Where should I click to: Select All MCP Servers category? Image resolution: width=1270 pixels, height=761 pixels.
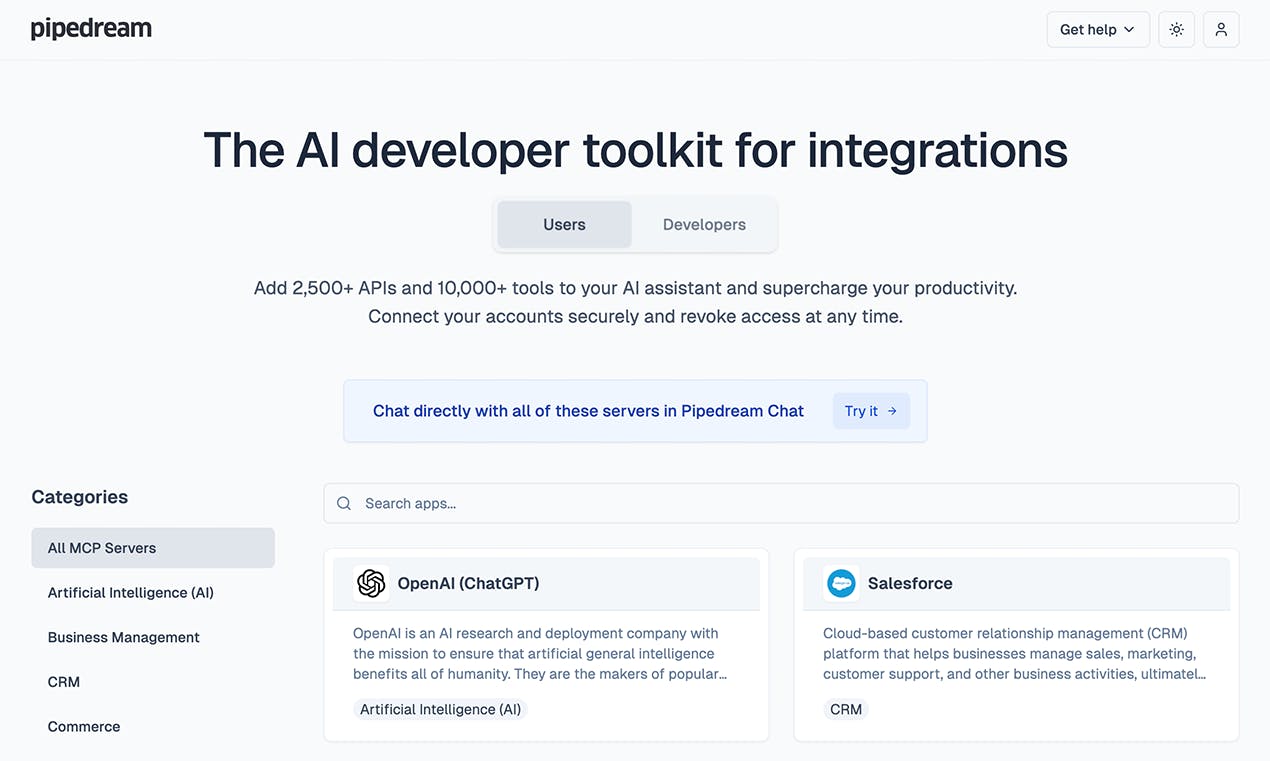click(153, 548)
